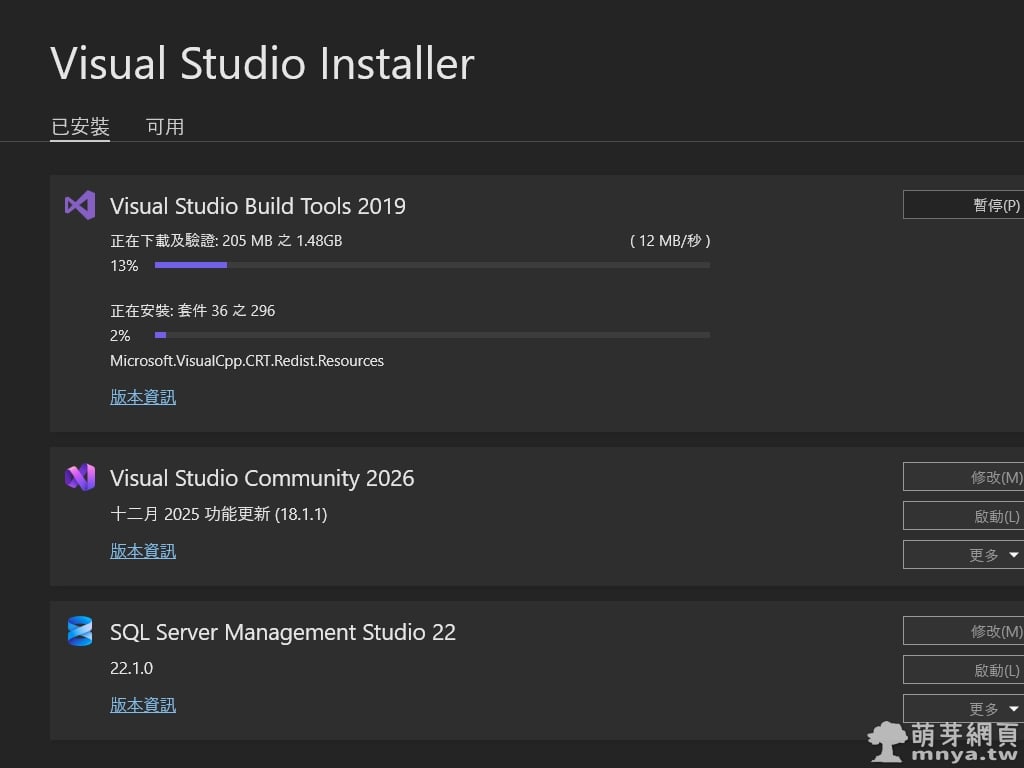Open the 版本資訊 link under Build Tools 2019
1024x768 pixels.
coord(143,397)
